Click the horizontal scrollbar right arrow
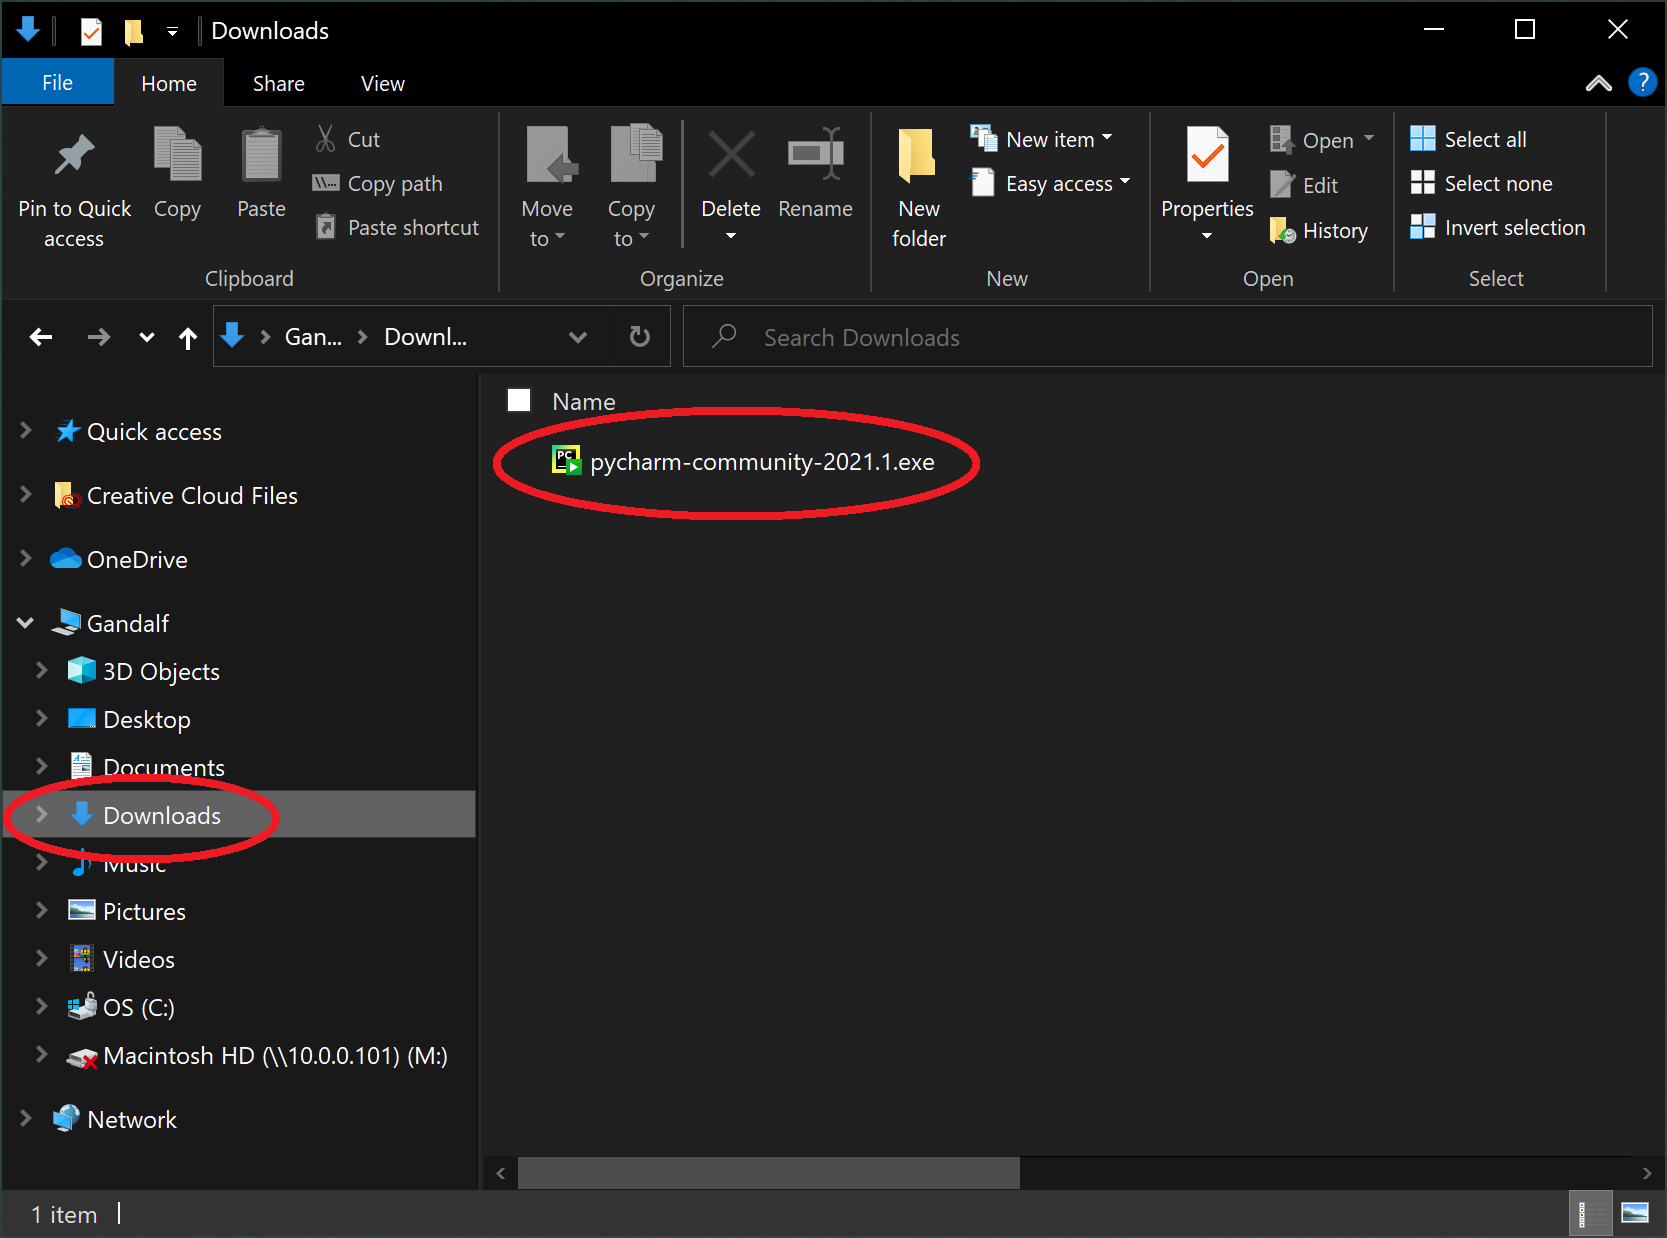Screen dimensions: 1667x1238 (x=1647, y=1173)
